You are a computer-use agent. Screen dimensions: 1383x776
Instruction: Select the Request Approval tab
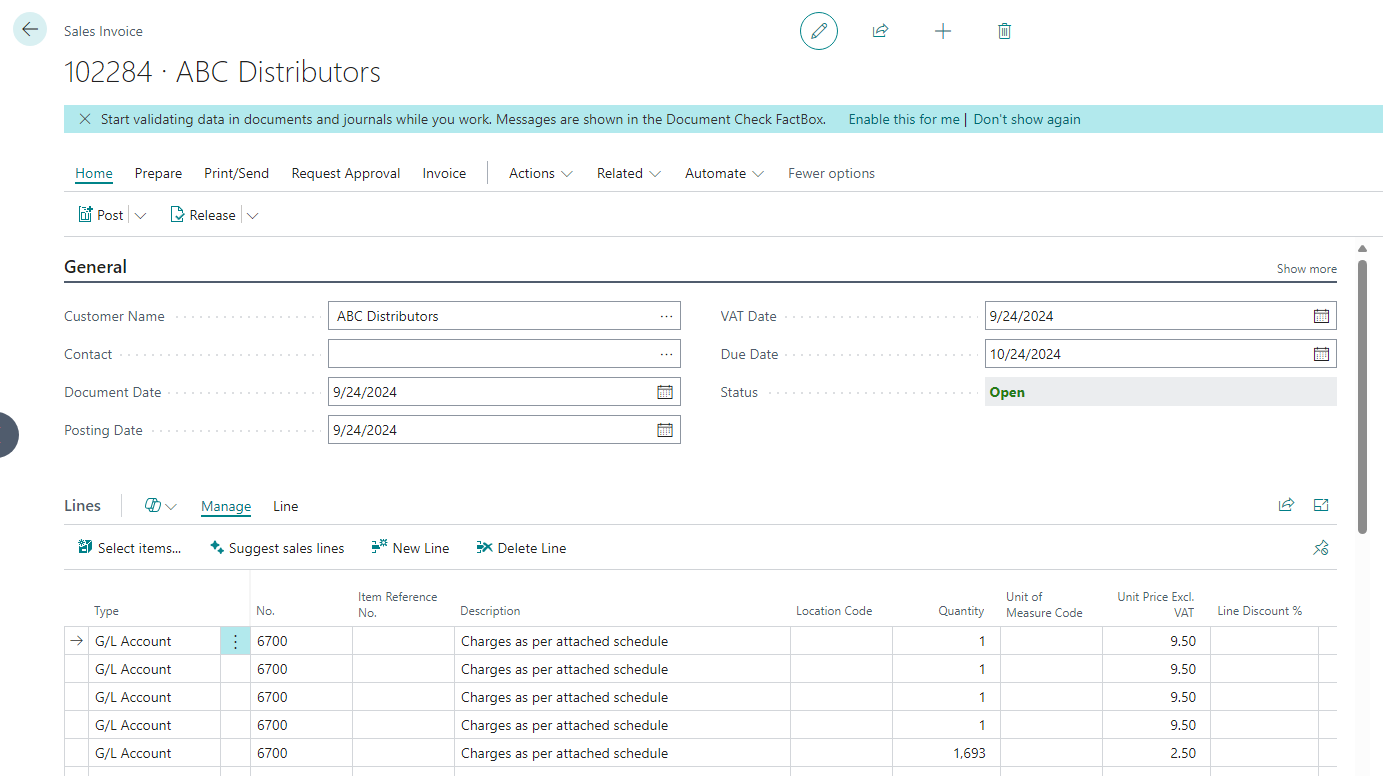pos(346,173)
